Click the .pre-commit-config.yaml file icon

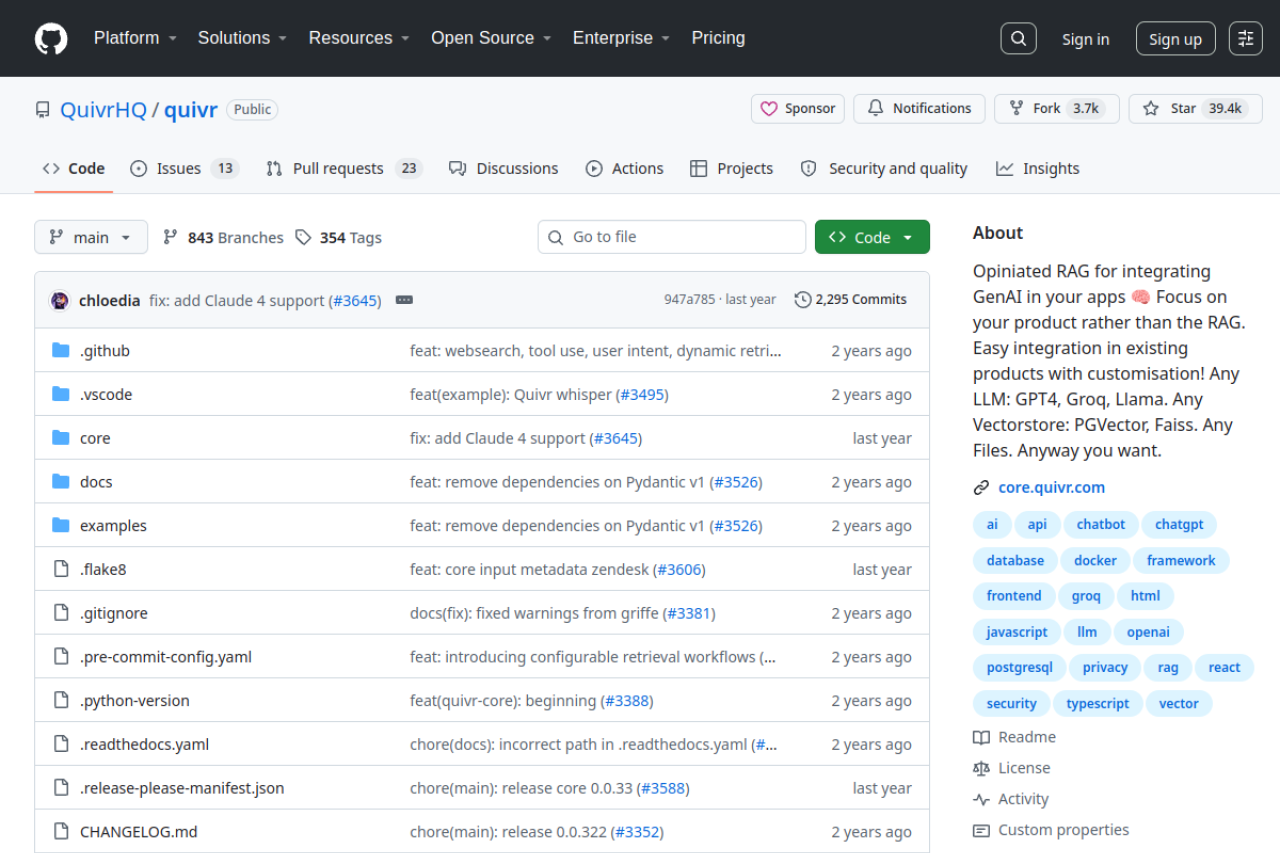coord(61,657)
